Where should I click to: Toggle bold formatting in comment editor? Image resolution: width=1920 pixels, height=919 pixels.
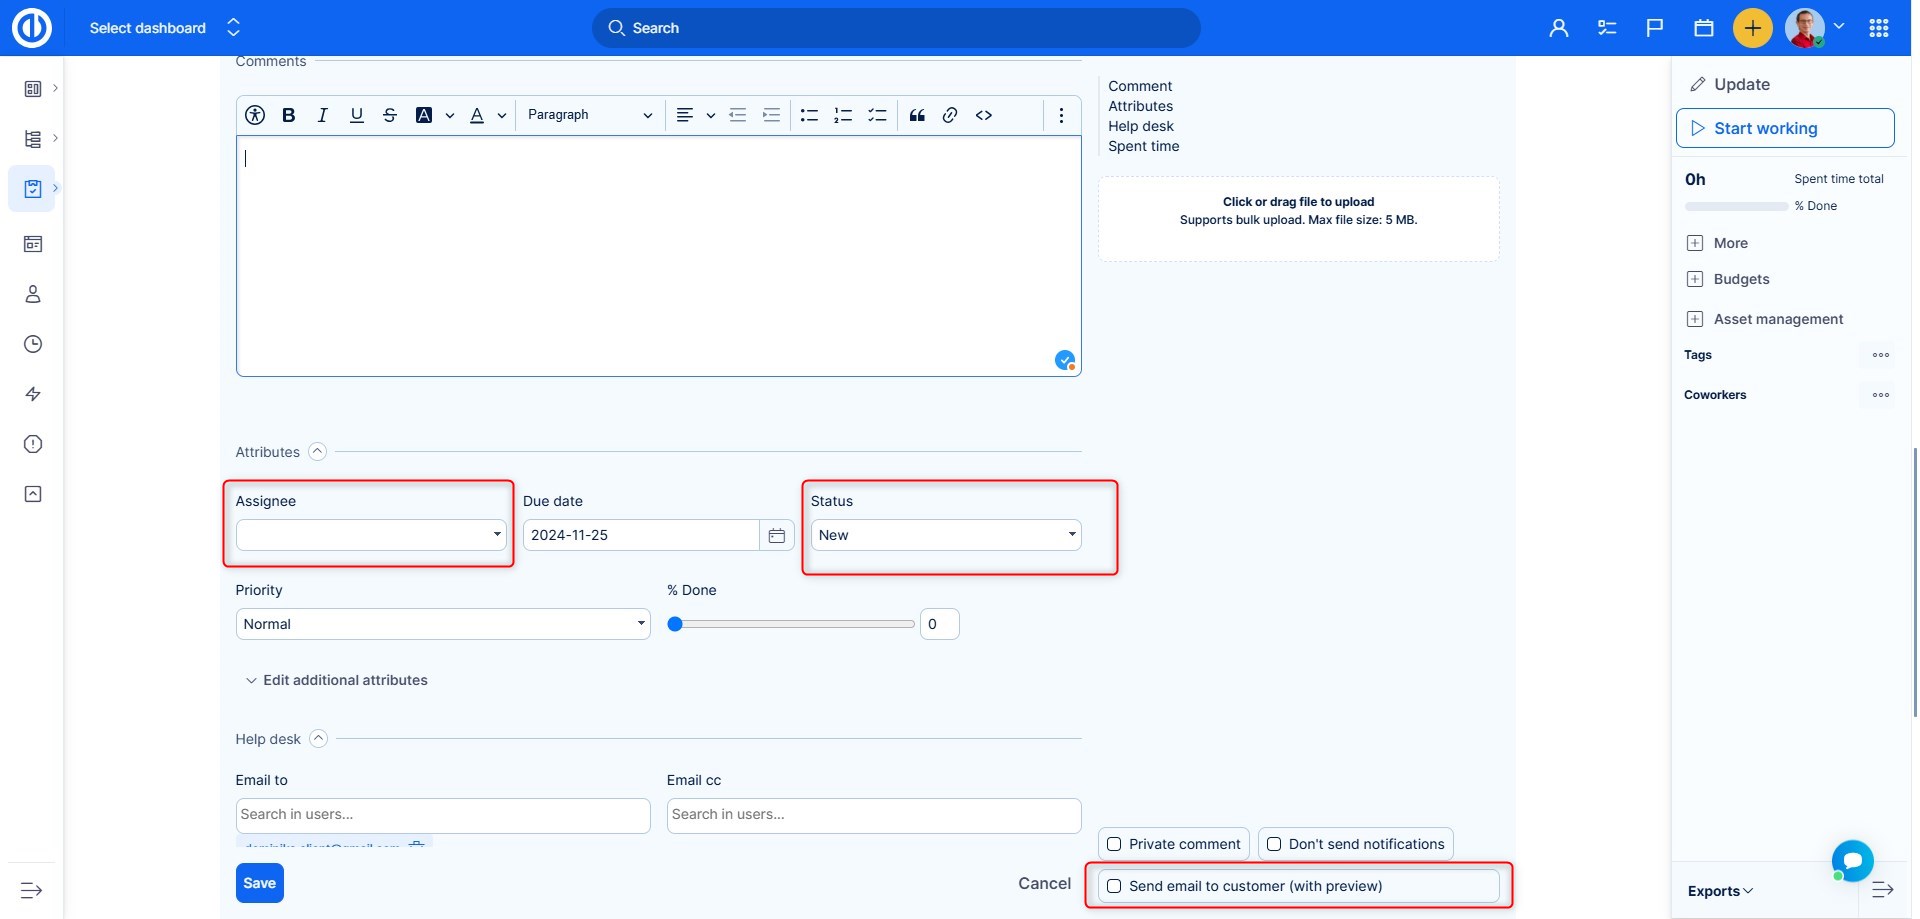point(288,115)
